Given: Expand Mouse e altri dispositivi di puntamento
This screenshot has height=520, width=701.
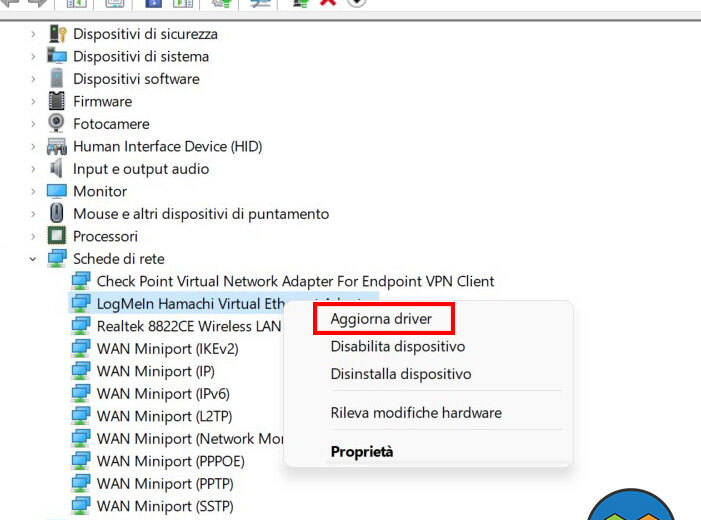Looking at the screenshot, I should click(33, 214).
